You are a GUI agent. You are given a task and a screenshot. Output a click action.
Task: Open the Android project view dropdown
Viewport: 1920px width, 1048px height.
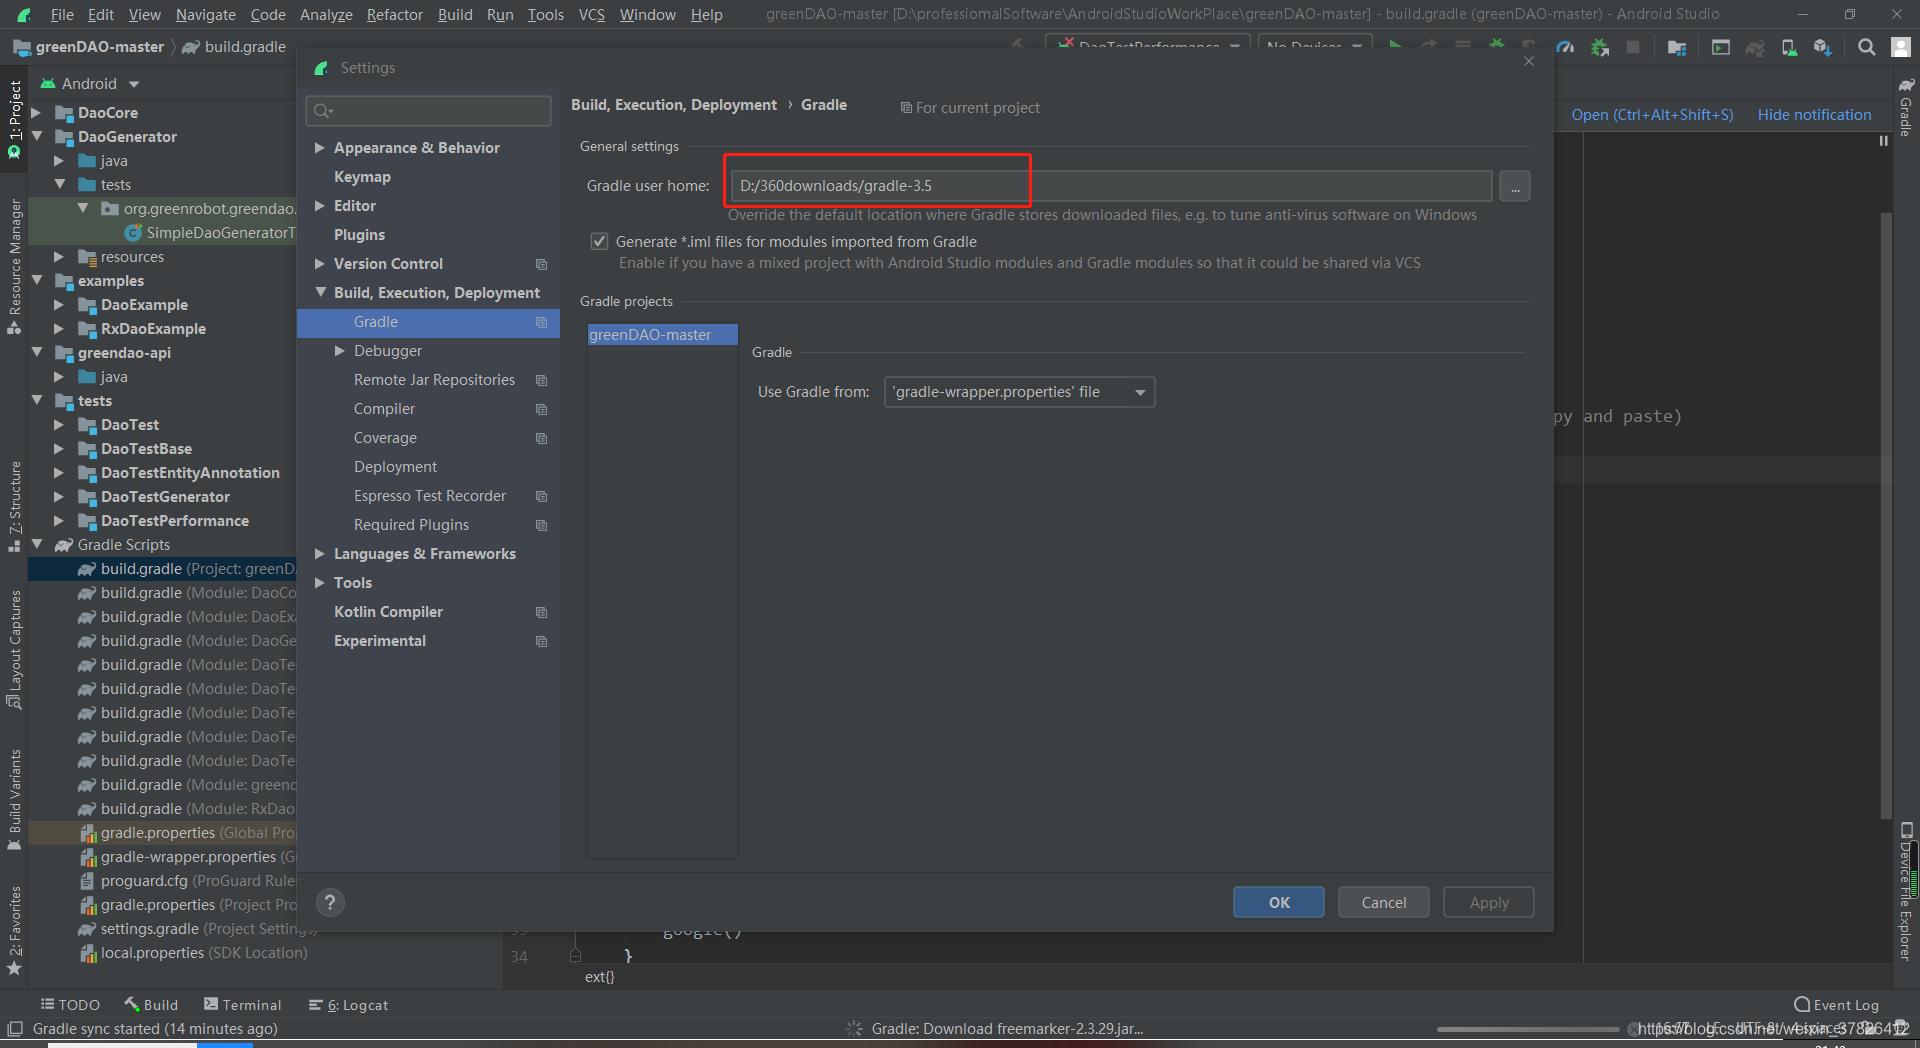pyautogui.click(x=90, y=84)
